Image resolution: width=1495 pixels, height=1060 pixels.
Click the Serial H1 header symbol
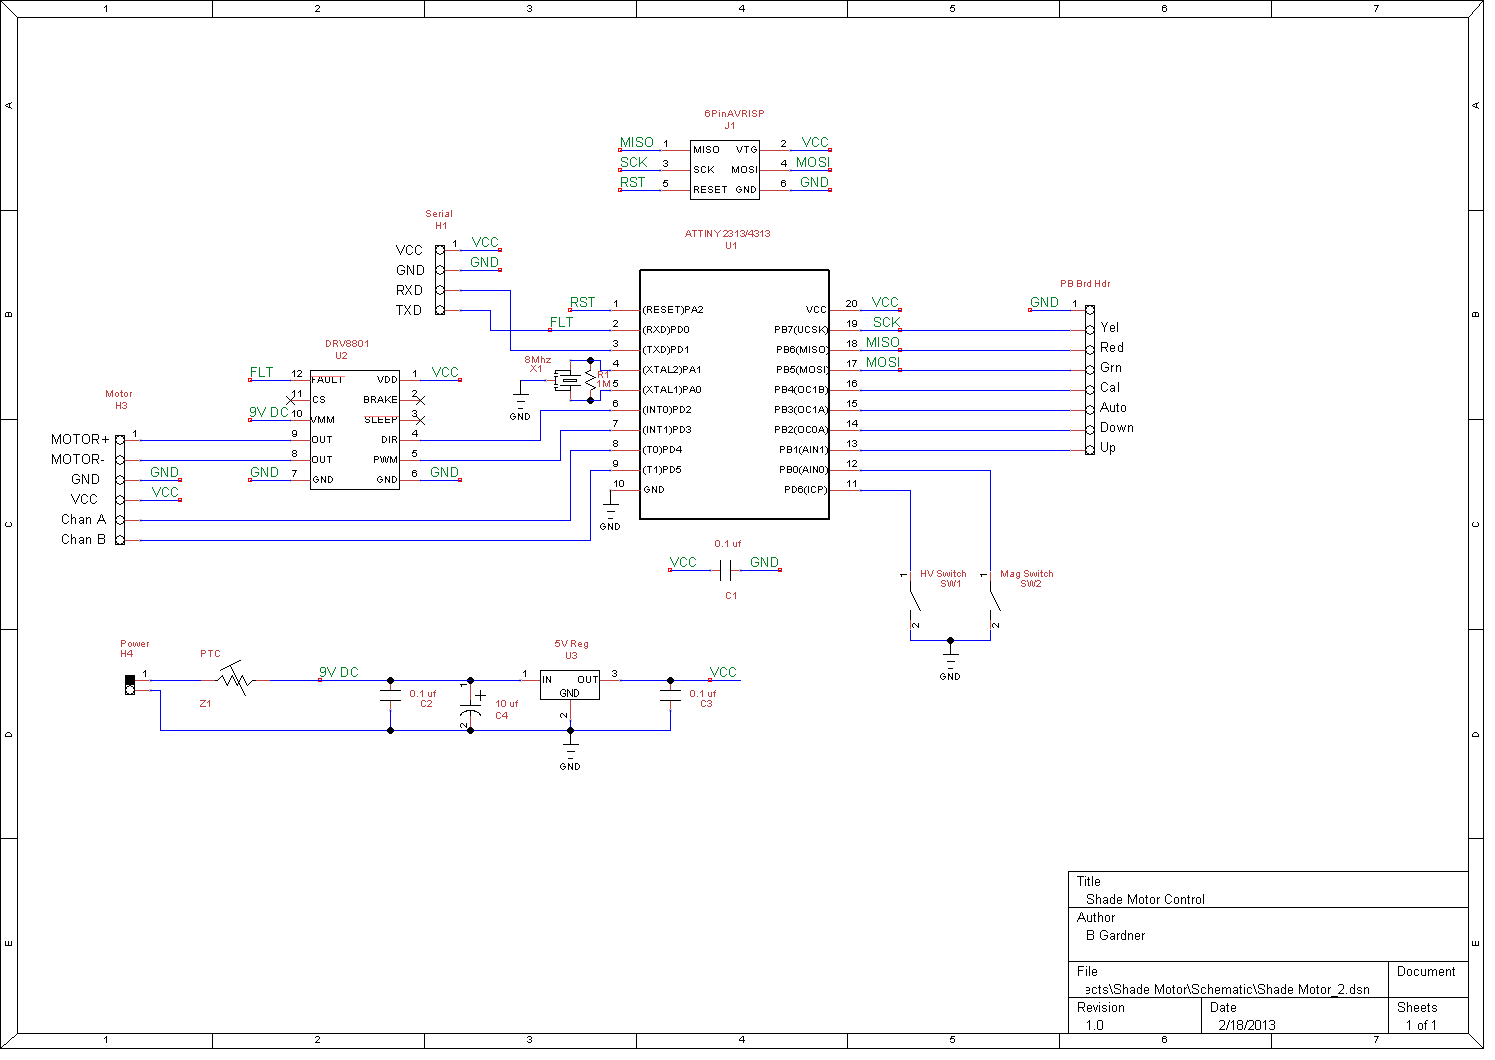pyautogui.click(x=440, y=279)
